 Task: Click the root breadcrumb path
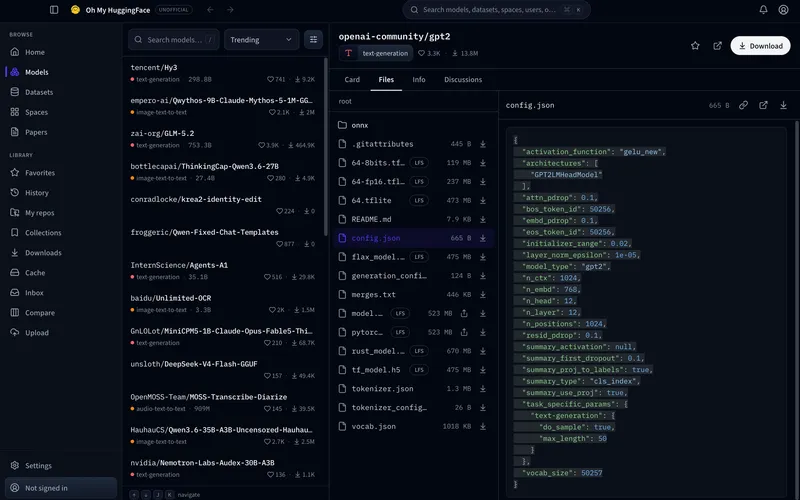[345, 101]
